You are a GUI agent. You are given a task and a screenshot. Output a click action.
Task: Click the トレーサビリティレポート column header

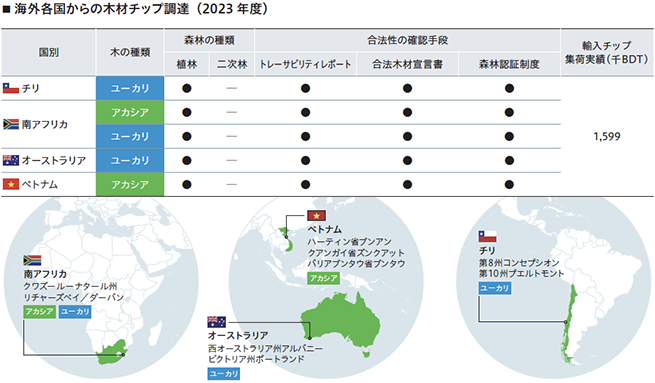(305, 64)
